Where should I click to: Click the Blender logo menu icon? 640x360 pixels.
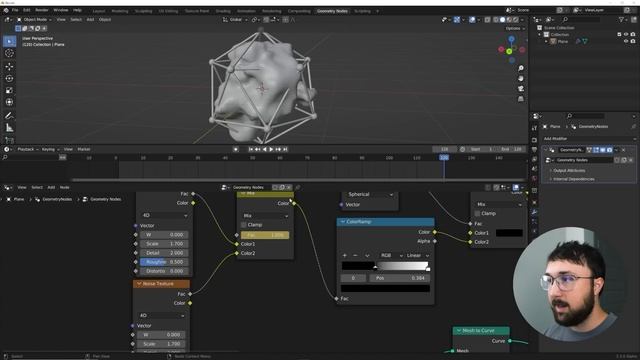(x=6, y=10)
